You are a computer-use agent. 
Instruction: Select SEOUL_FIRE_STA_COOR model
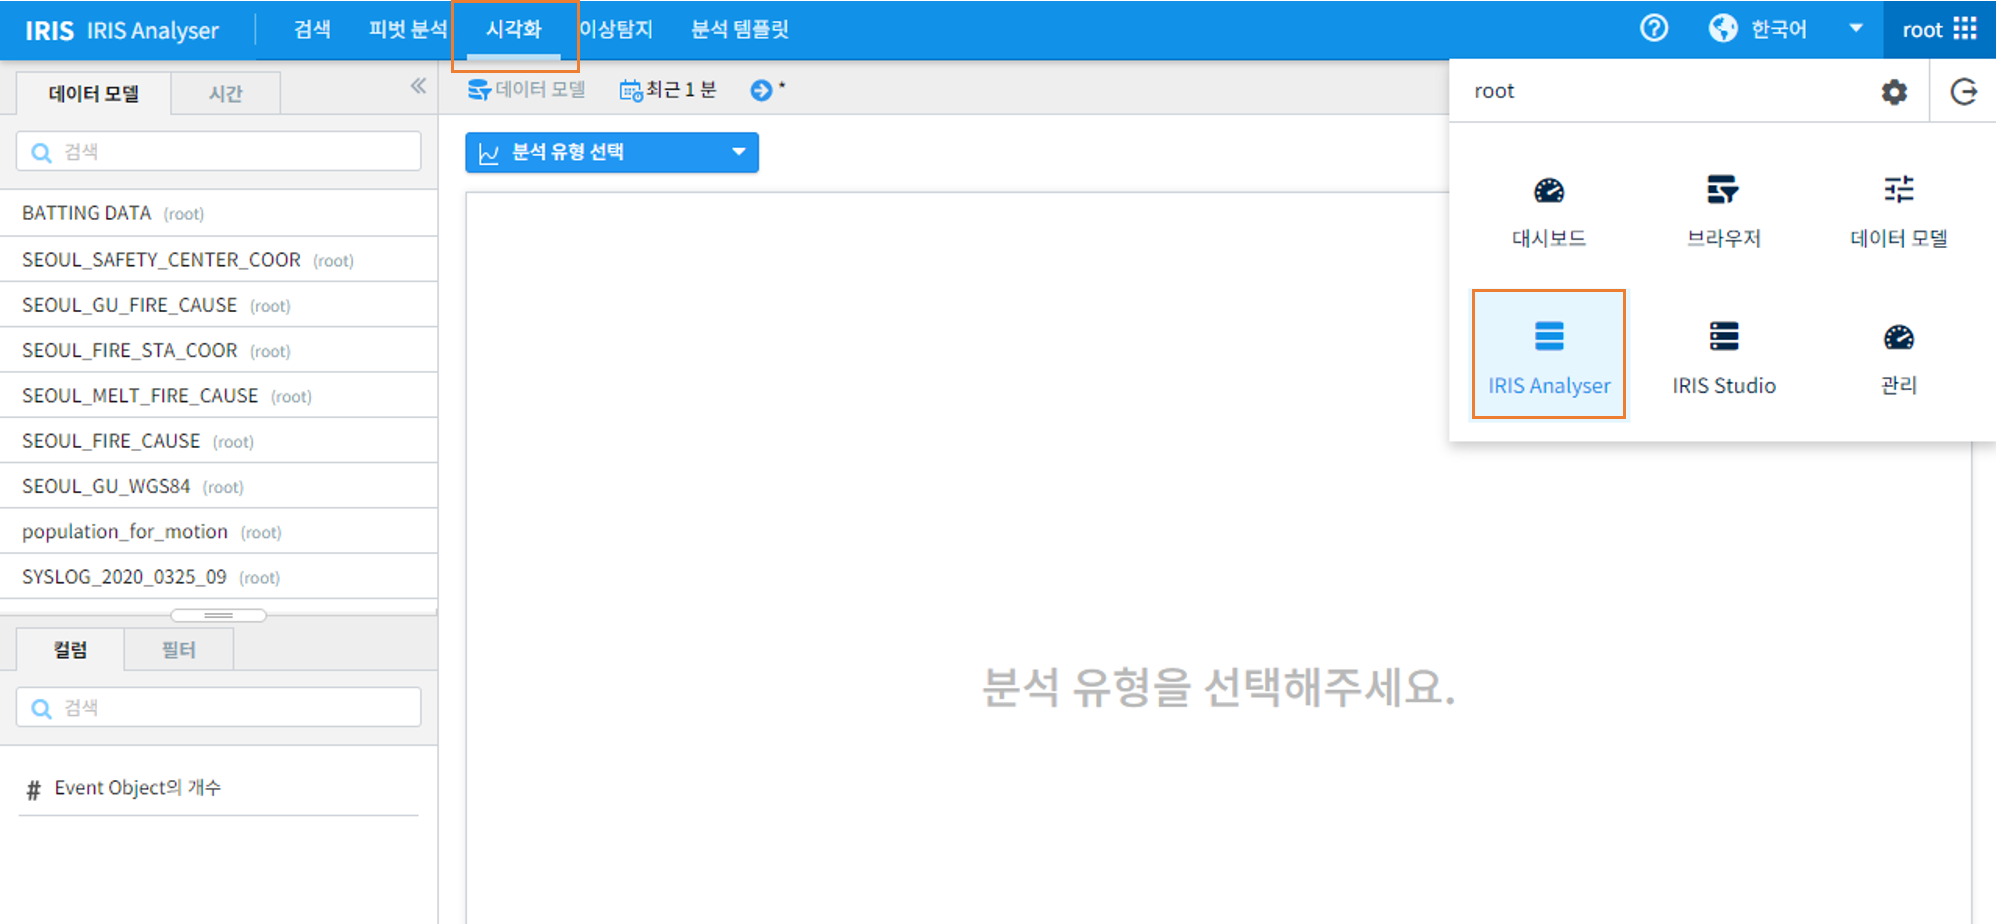pyautogui.click(x=219, y=350)
